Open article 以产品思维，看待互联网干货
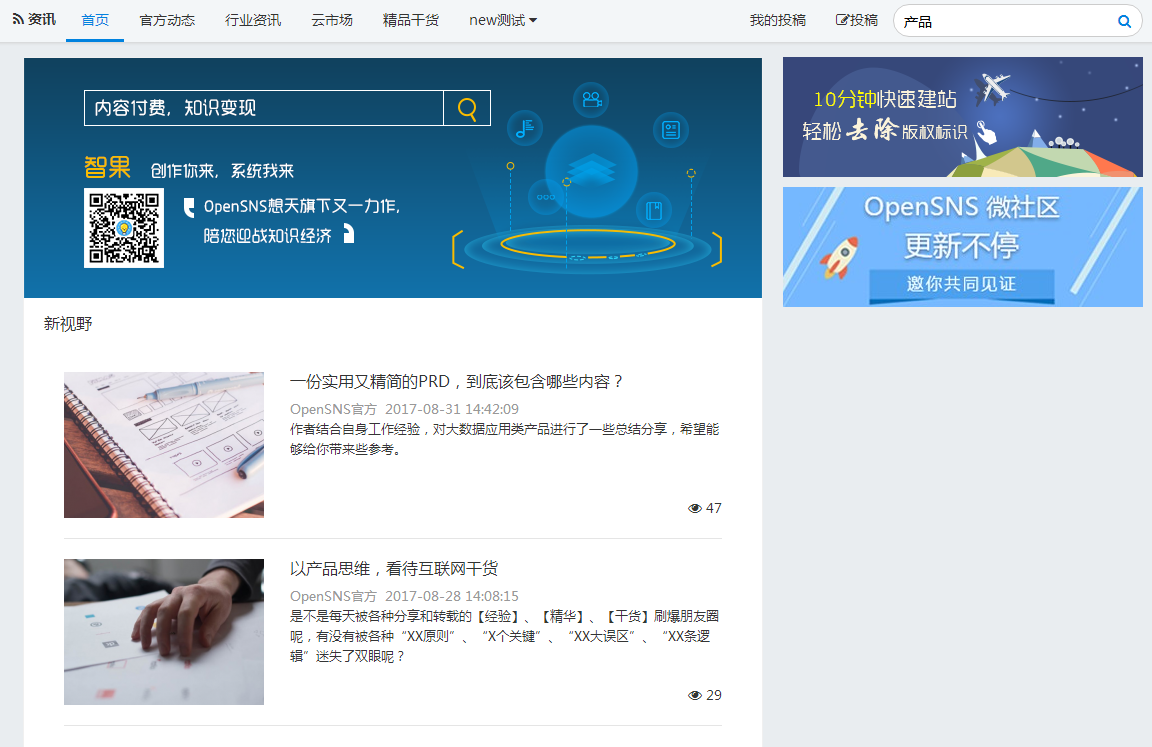1152x747 pixels. [x=394, y=569]
